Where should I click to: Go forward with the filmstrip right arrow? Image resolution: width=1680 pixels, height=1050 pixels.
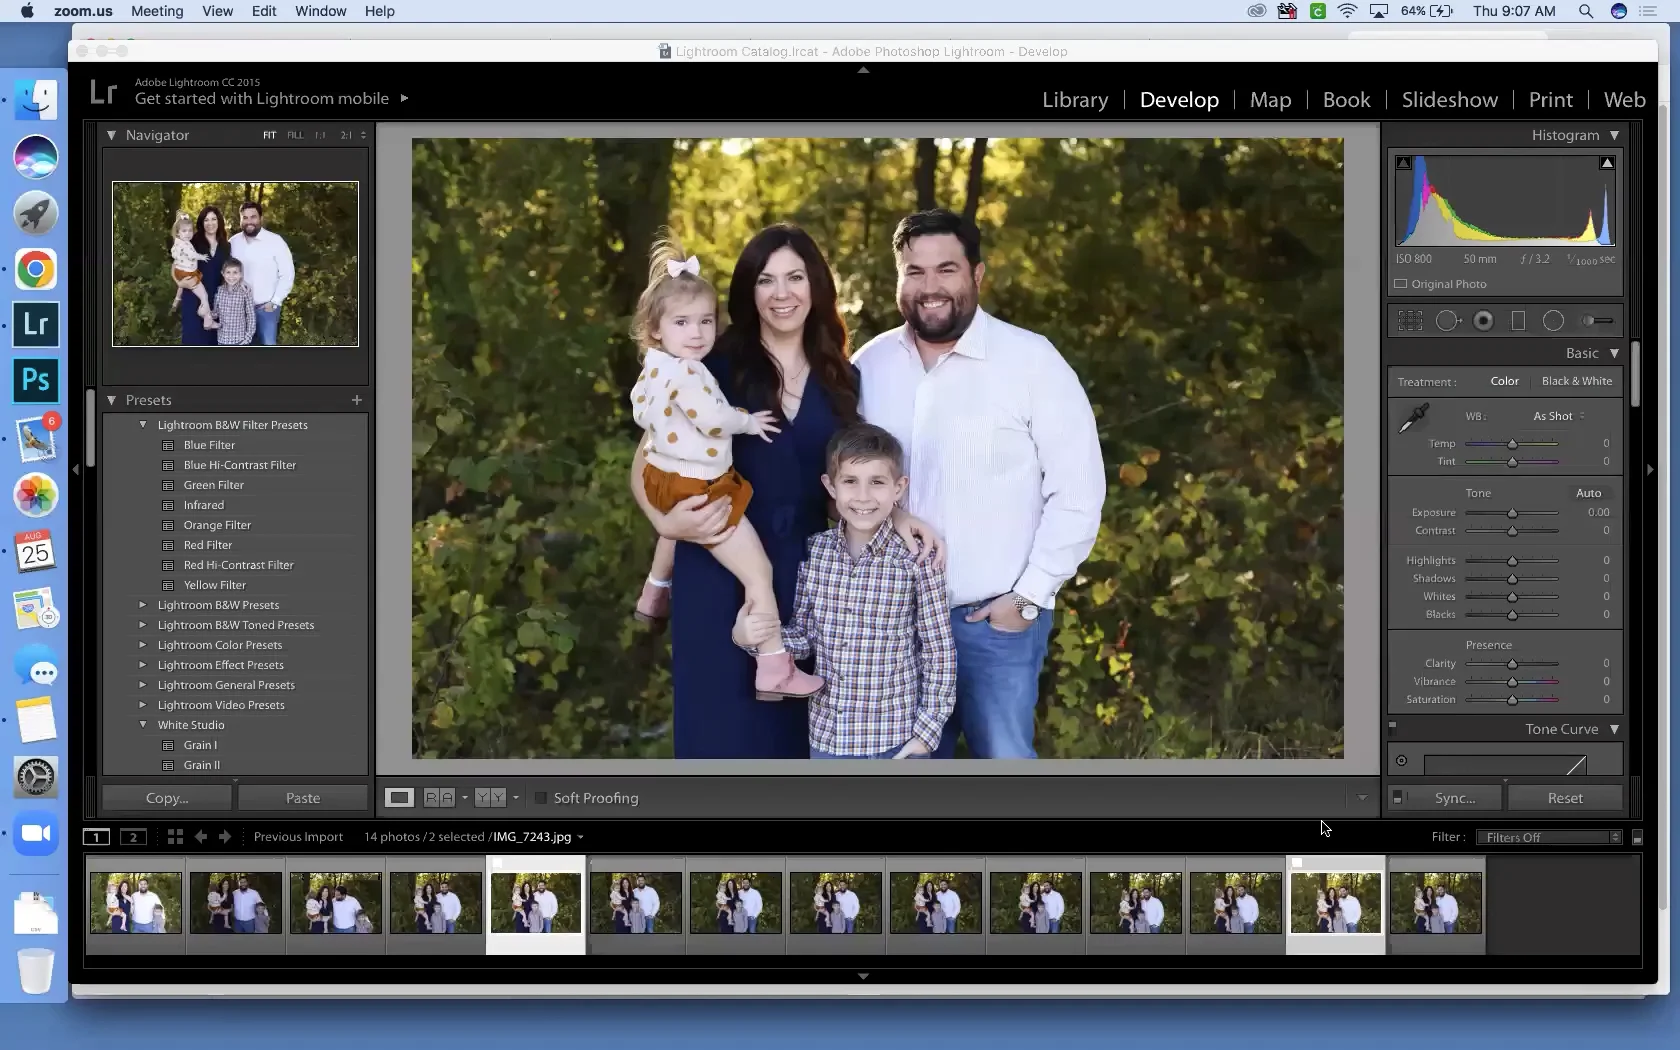[225, 837]
